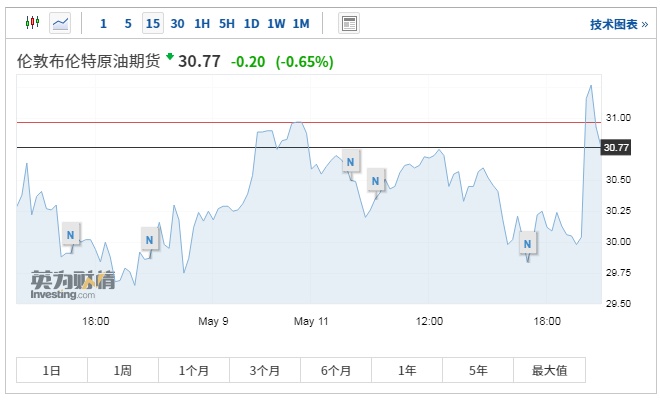Open the news marker before 12:00
660x401 pixels.
pyautogui.click(x=376, y=180)
